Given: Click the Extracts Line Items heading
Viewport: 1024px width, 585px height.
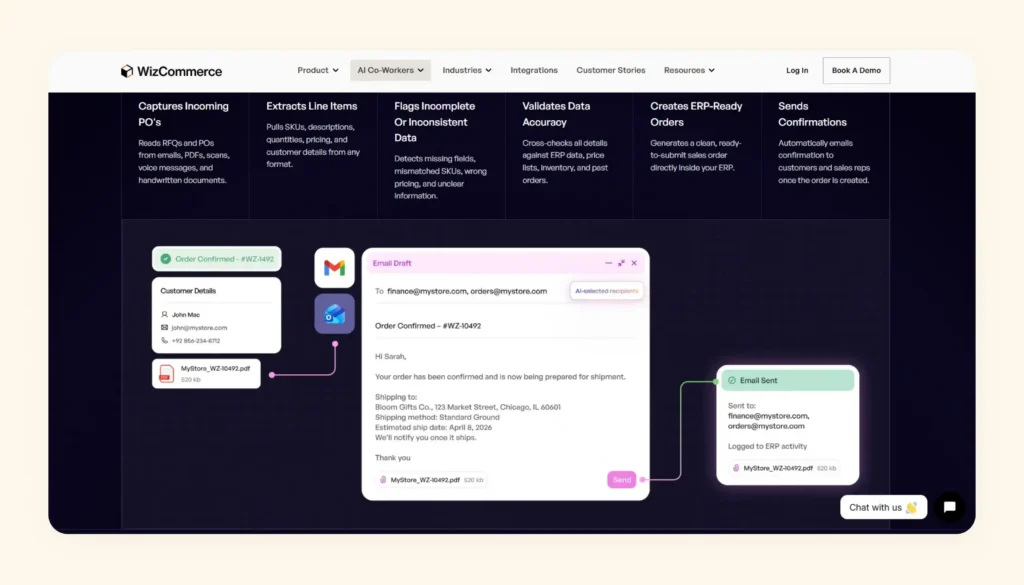Looking at the screenshot, I should [x=312, y=106].
